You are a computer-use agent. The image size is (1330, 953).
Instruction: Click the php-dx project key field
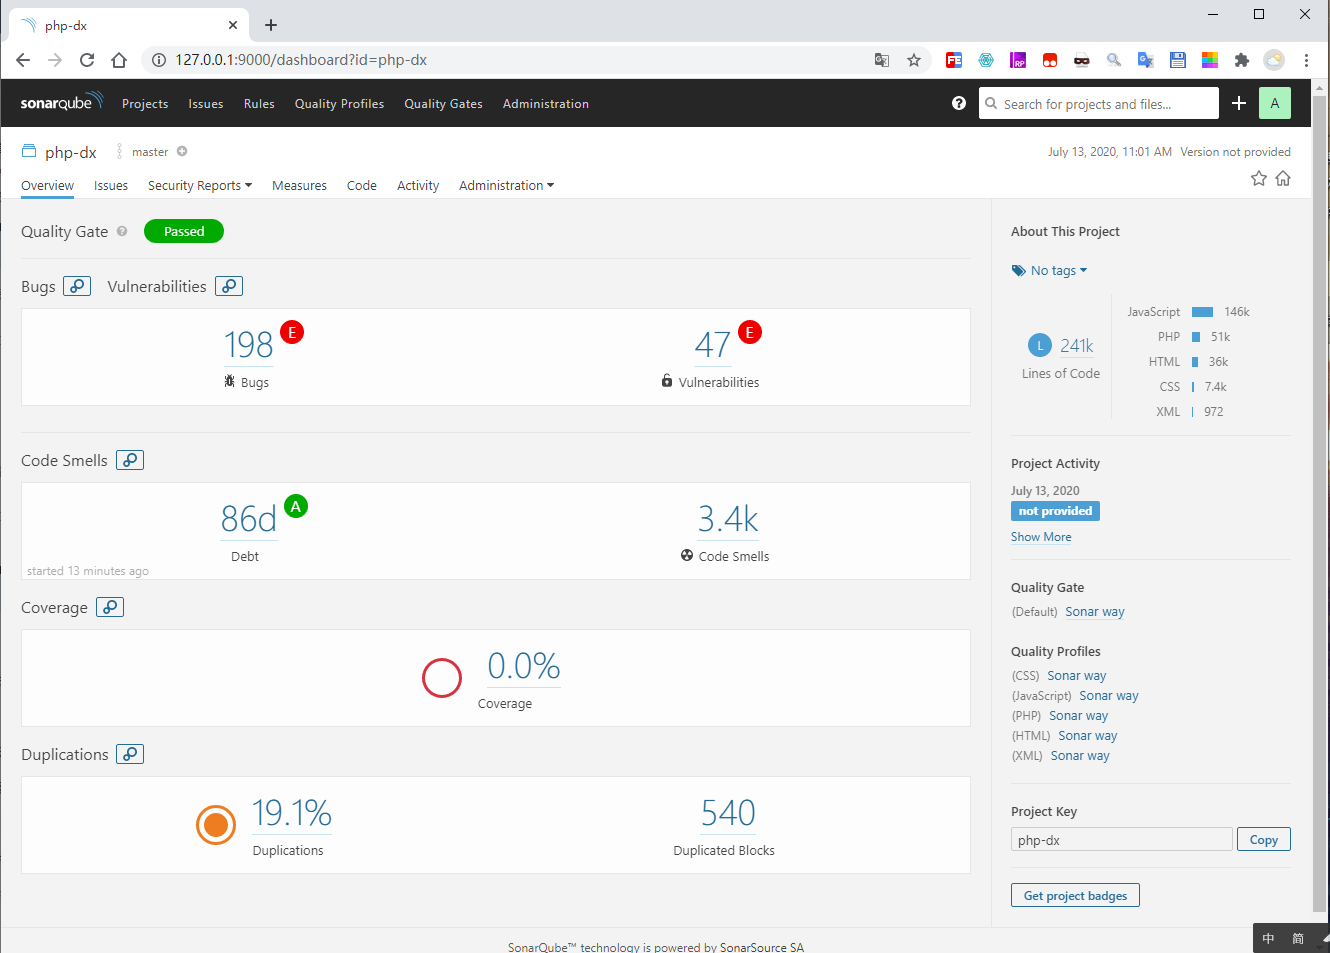(1122, 840)
